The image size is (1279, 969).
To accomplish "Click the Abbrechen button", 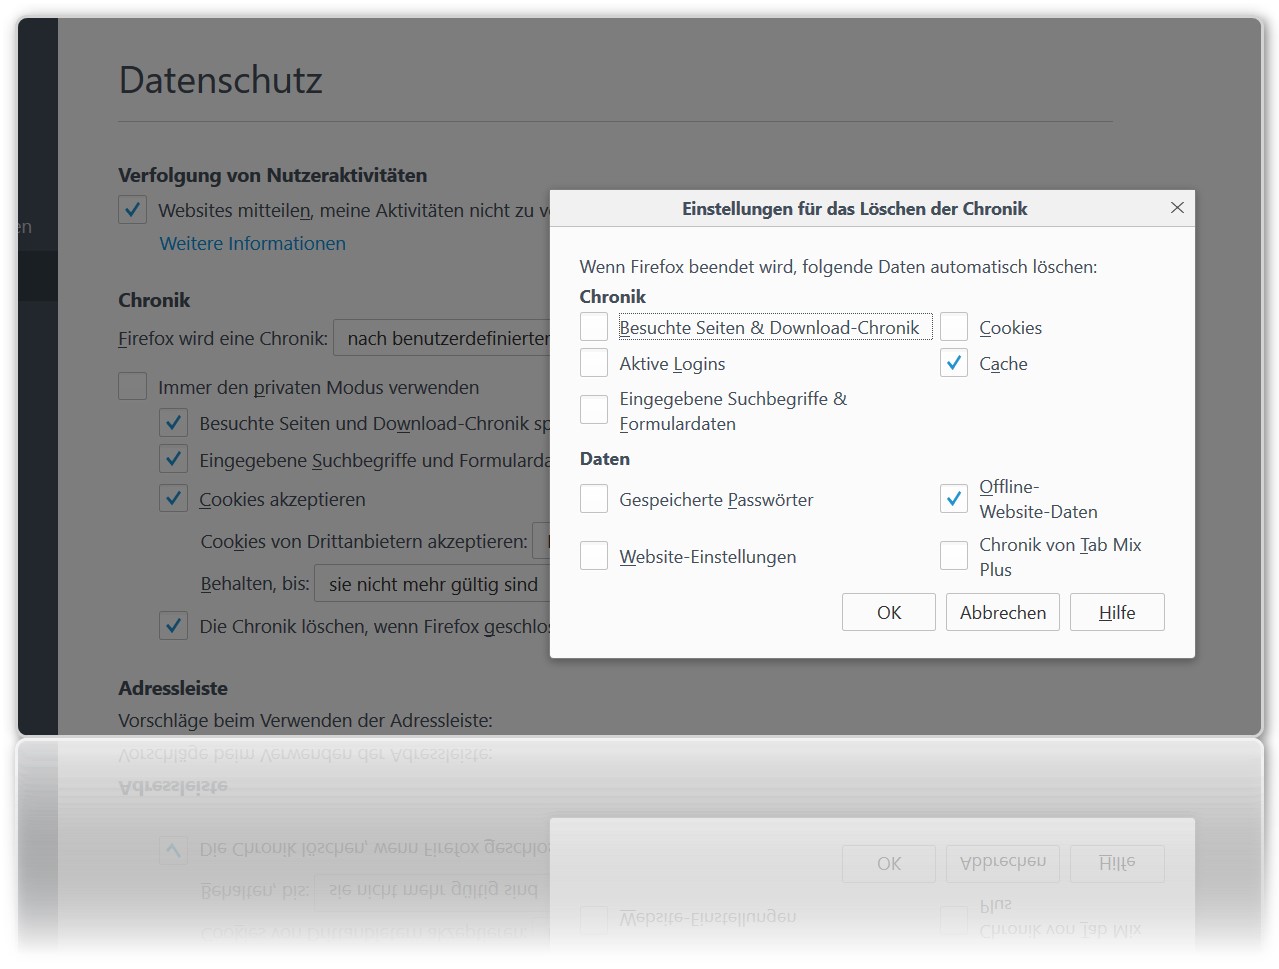I will coord(1003,612).
